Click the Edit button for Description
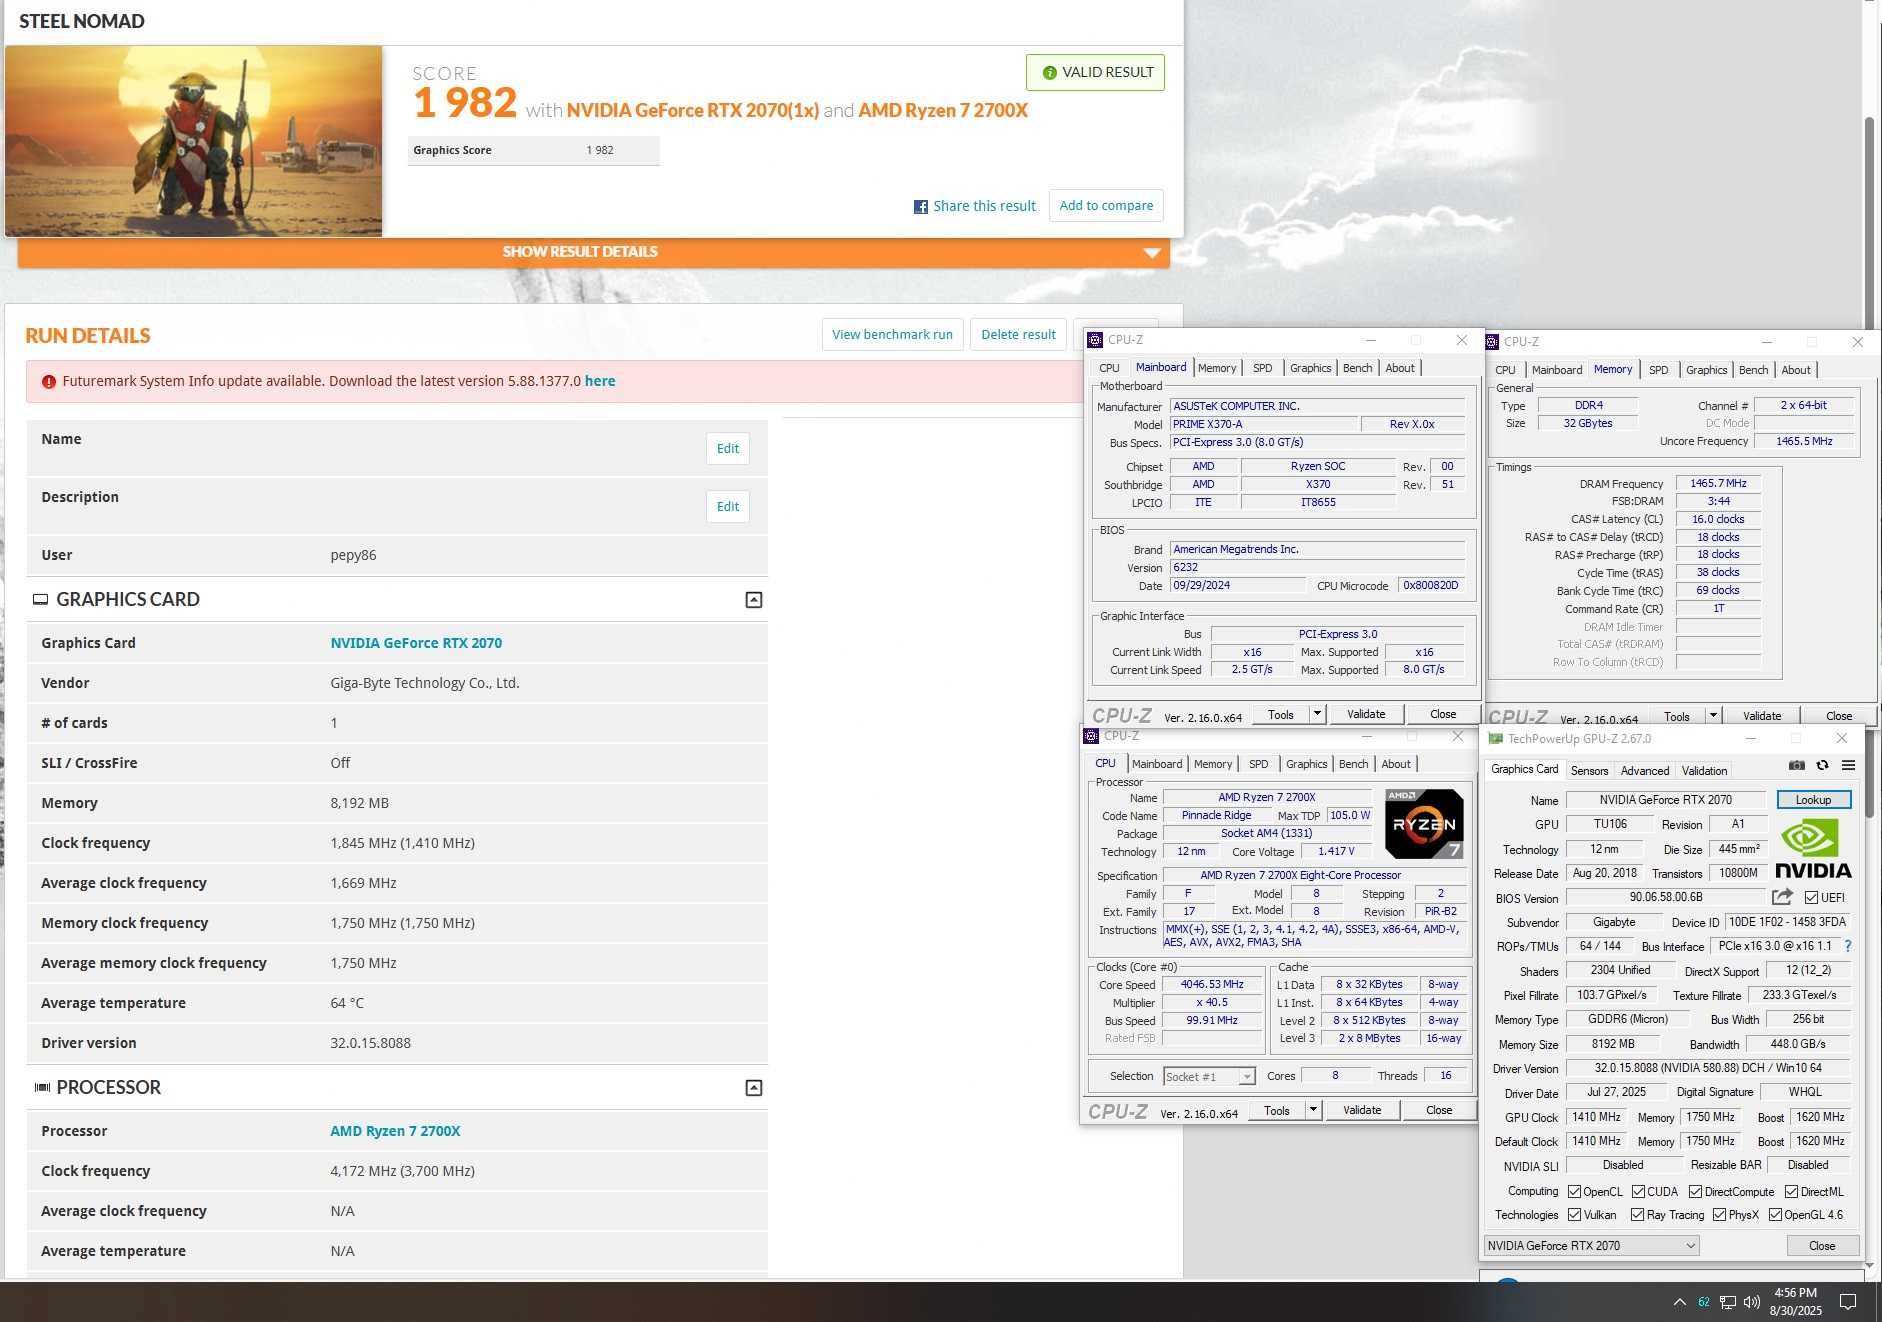The width and height of the screenshot is (1882, 1322). point(728,507)
